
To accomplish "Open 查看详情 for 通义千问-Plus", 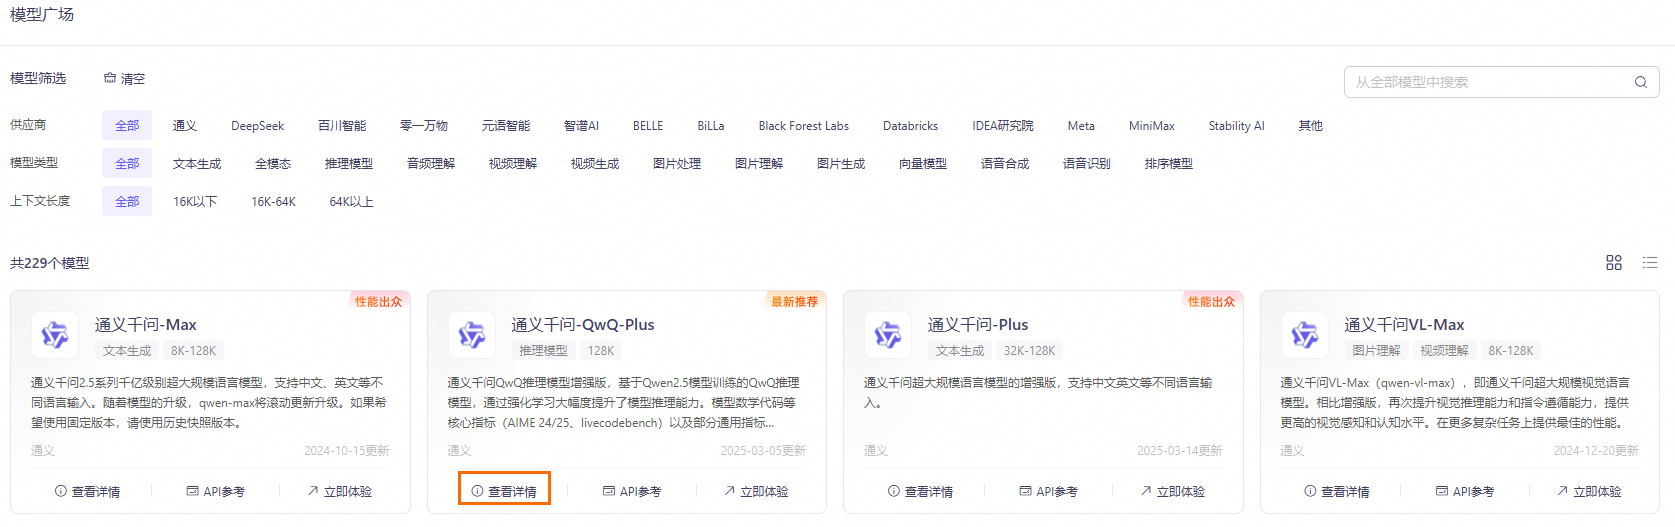I will coord(921,492).
